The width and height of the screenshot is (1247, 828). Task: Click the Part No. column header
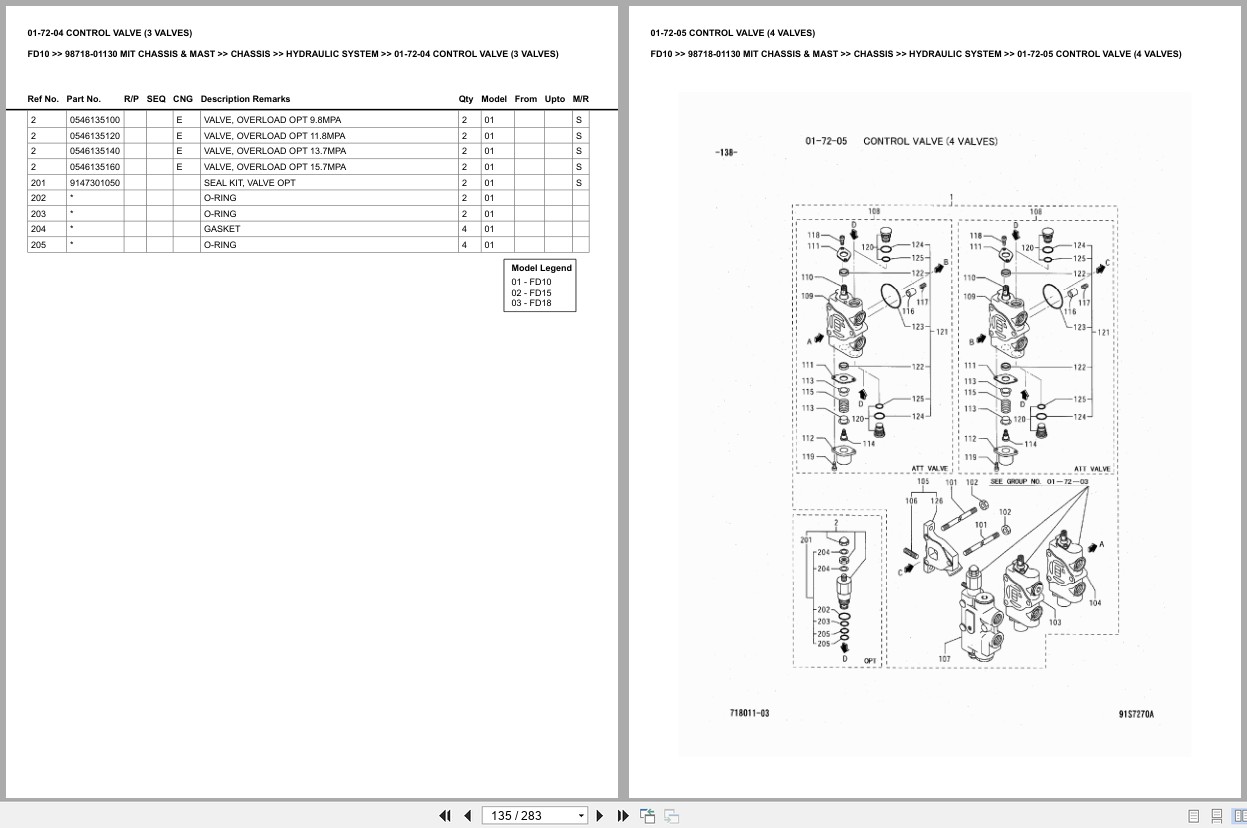click(84, 99)
